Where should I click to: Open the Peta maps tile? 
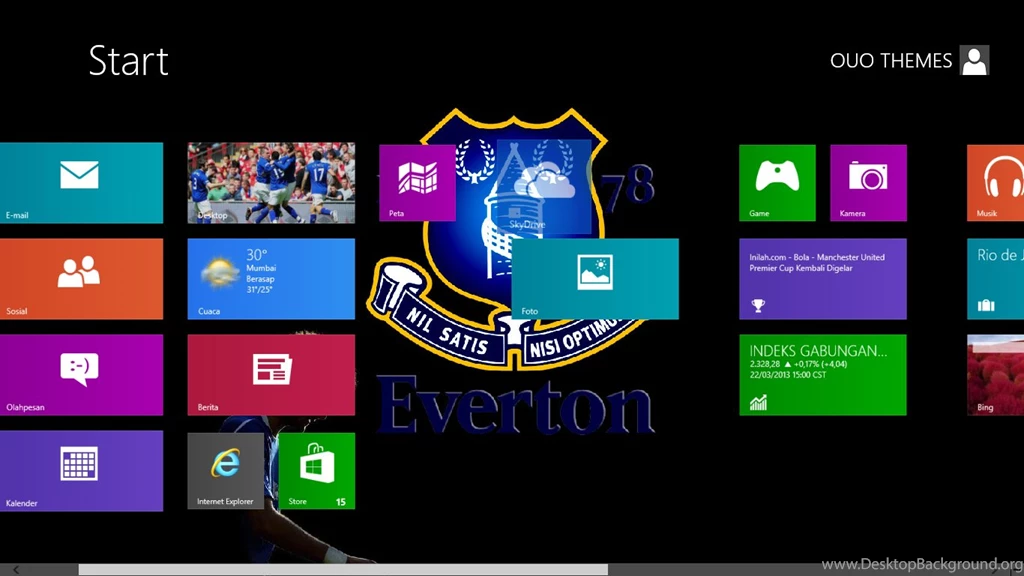point(417,183)
